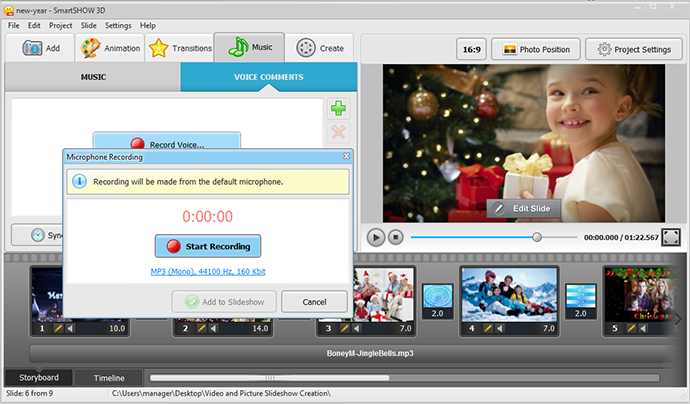Click the red X delete icon
This screenshot has height=404, width=690.
point(338,132)
